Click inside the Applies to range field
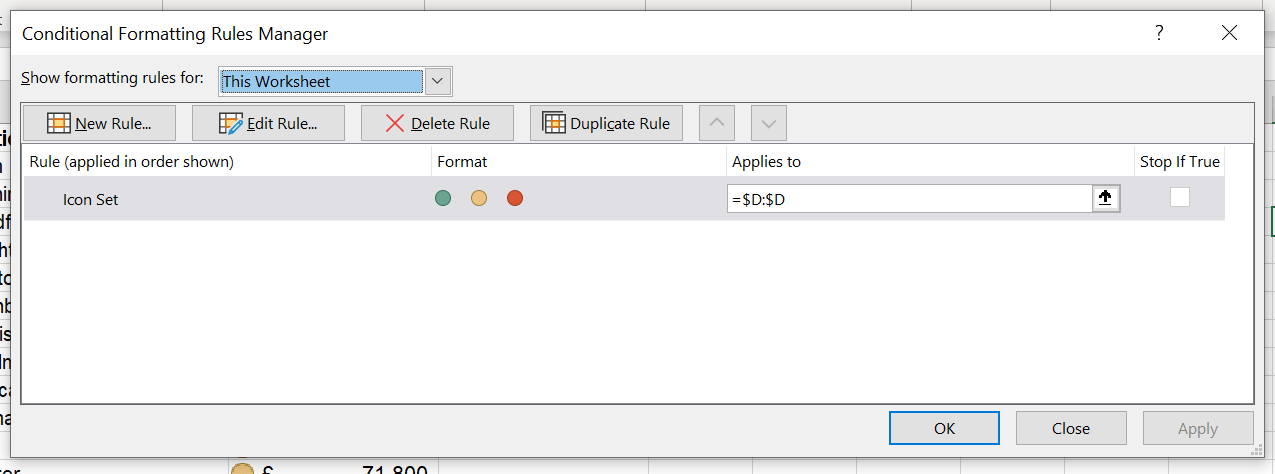Viewport: 1275px width, 474px height. click(908, 199)
